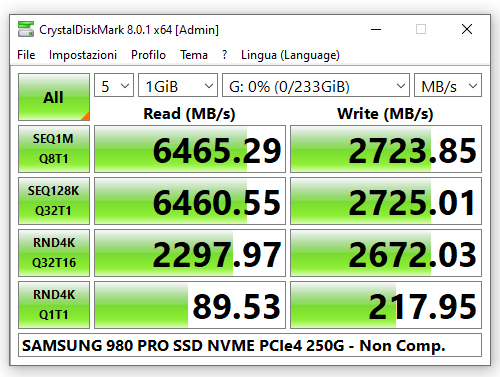
Task: Click the Read (MB/s) column header
Action: pyautogui.click(x=189, y=114)
